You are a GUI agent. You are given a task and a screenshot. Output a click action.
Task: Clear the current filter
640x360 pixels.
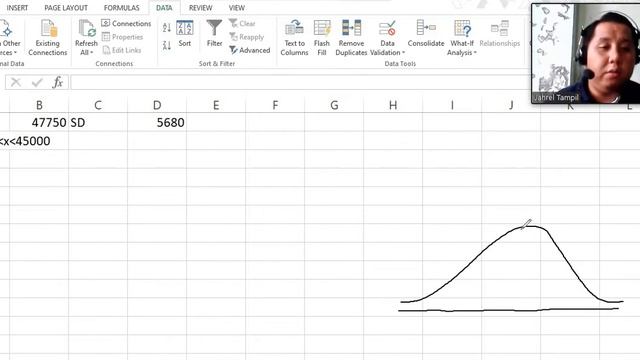click(242, 23)
